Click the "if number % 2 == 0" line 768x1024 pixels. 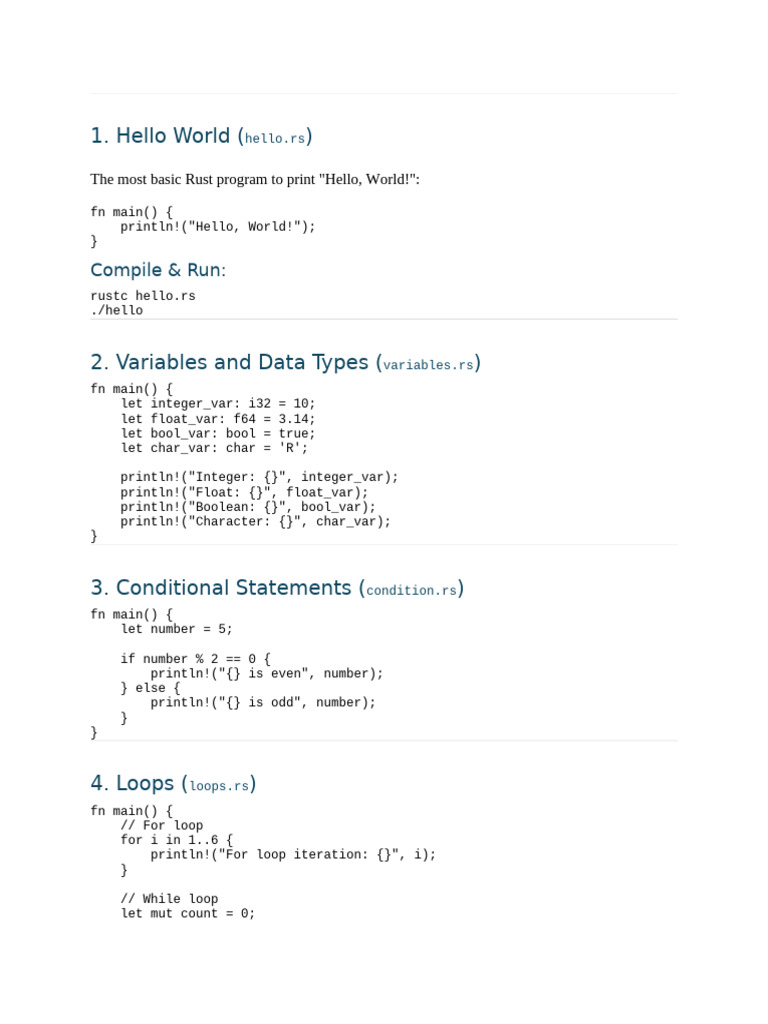click(195, 658)
